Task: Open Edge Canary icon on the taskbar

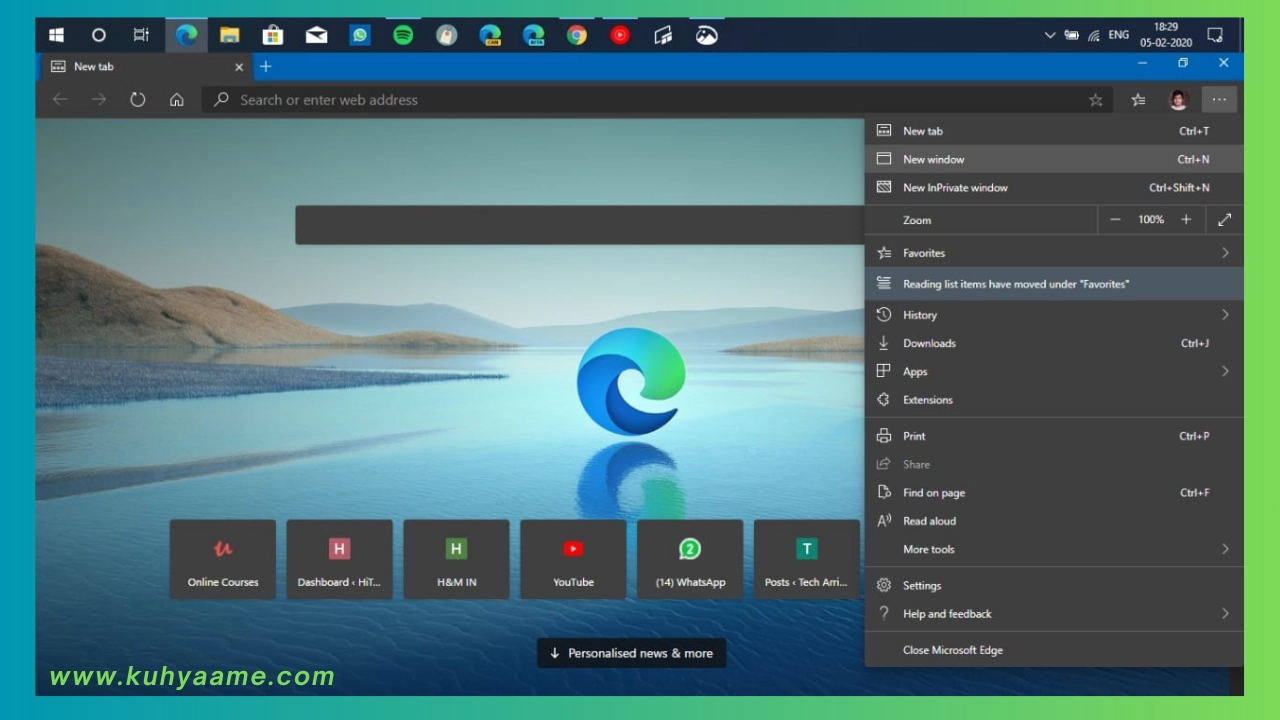Action: 490,35
